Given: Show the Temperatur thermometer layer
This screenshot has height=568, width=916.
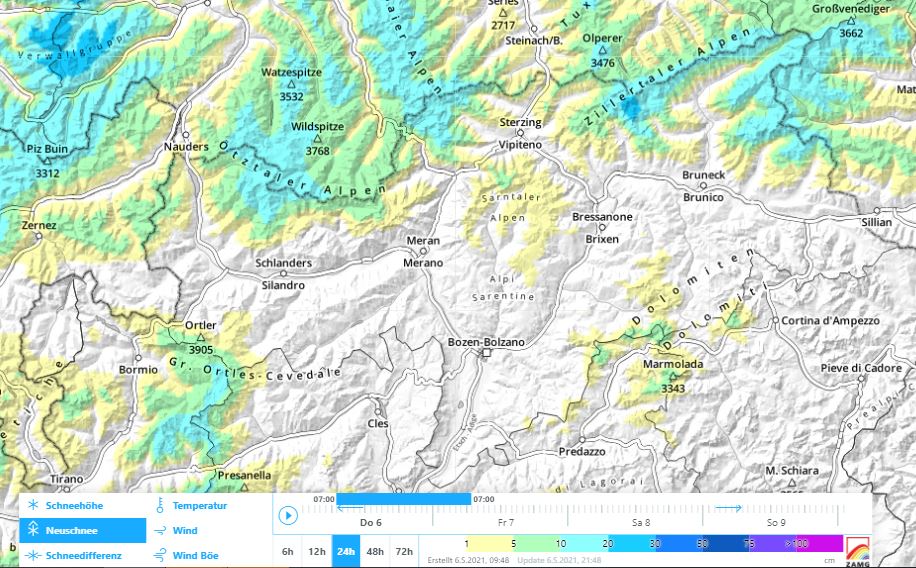Looking at the screenshot, I should pyautogui.click(x=160, y=506).
